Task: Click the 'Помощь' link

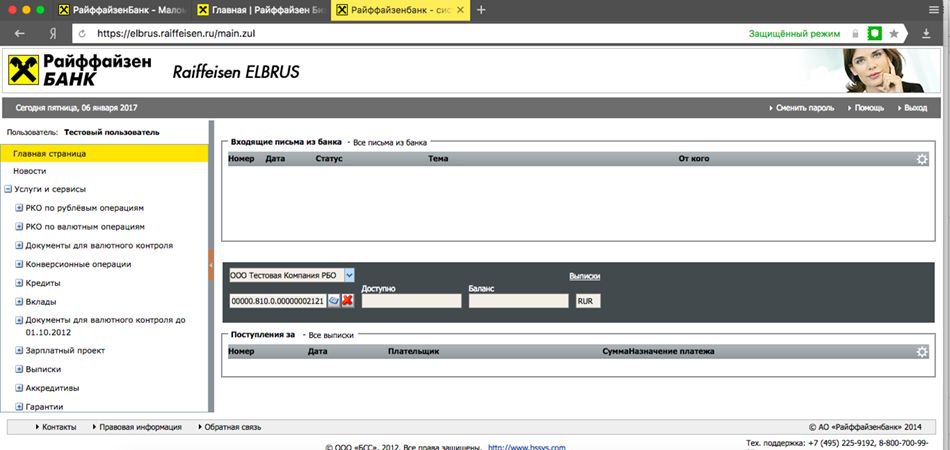Action: pyautogui.click(x=869, y=108)
